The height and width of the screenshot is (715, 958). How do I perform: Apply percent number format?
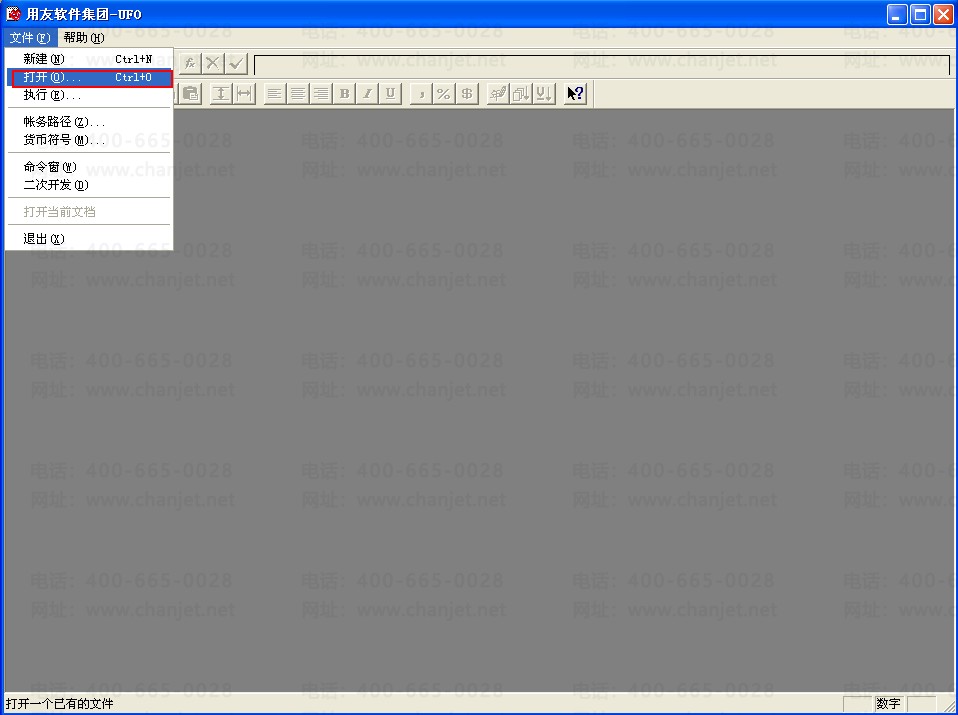[x=444, y=94]
